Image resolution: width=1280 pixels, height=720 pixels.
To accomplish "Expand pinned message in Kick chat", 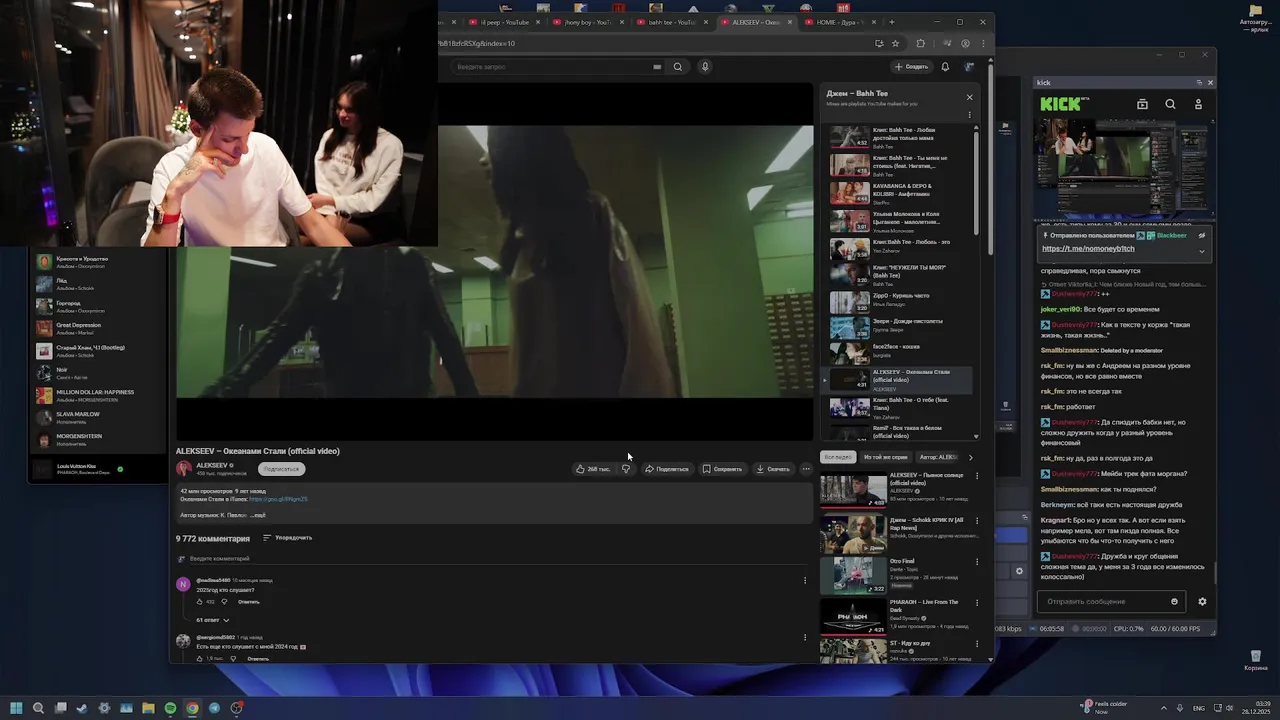I will (1202, 251).
